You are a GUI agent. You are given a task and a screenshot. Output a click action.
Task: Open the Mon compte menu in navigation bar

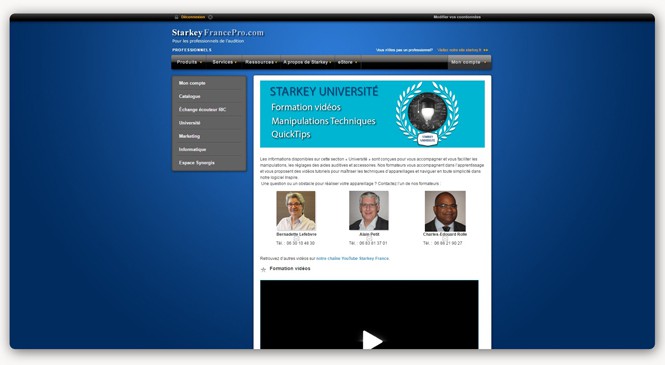click(469, 62)
